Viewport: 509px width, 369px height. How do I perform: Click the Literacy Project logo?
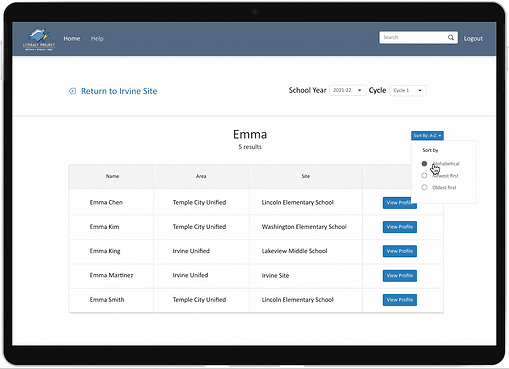pyautogui.click(x=39, y=39)
